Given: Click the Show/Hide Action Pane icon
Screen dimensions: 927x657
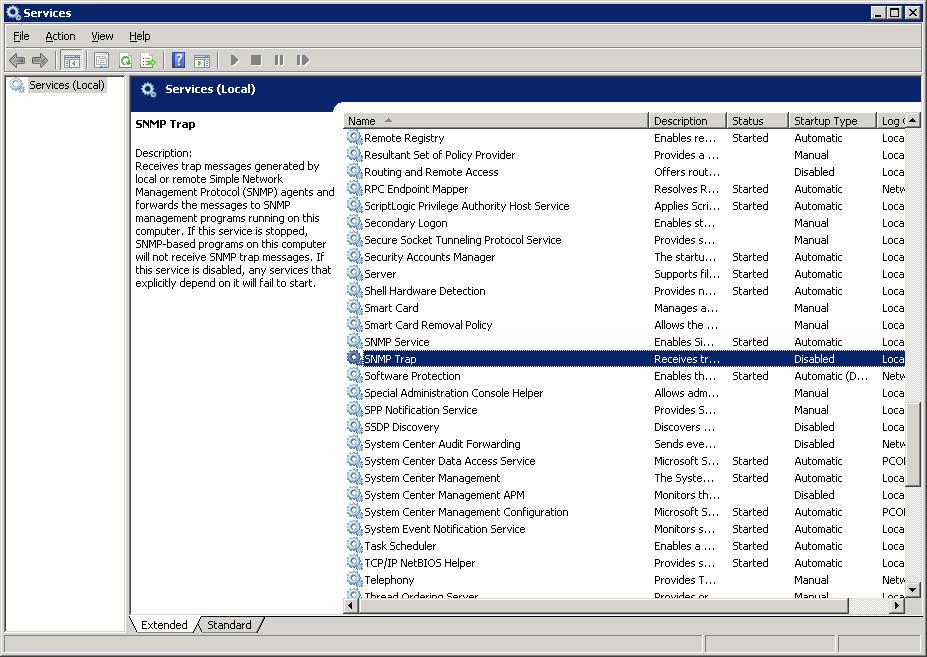Looking at the screenshot, I should tap(201, 61).
